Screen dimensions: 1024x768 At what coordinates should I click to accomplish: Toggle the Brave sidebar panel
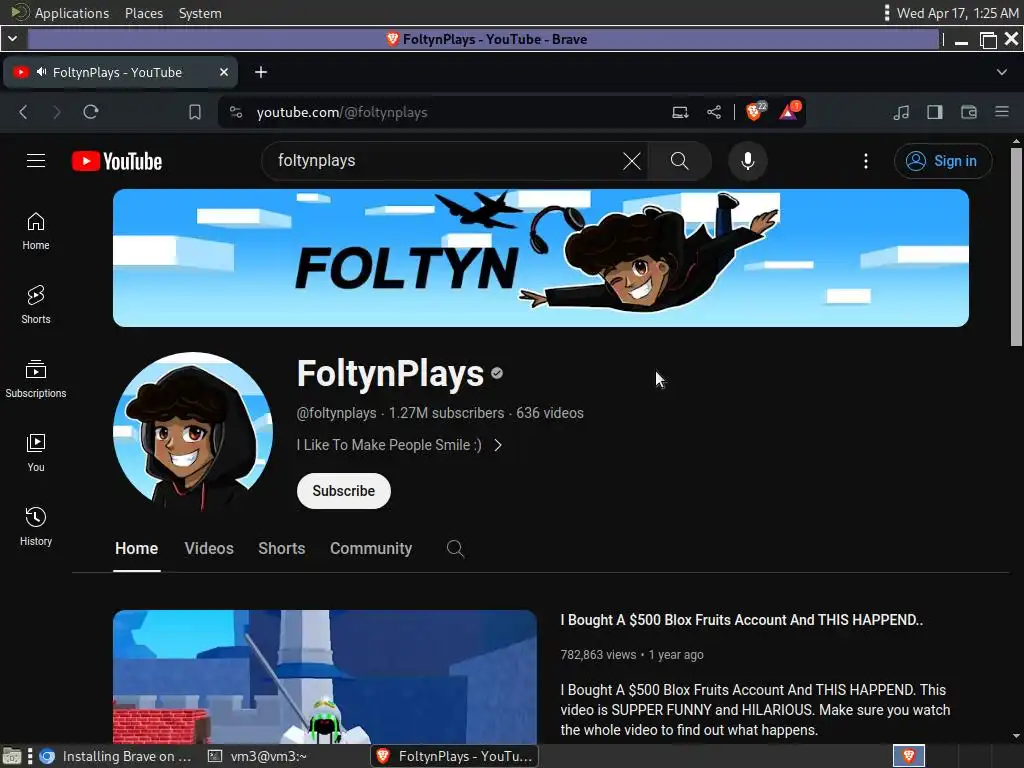pos(935,112)
